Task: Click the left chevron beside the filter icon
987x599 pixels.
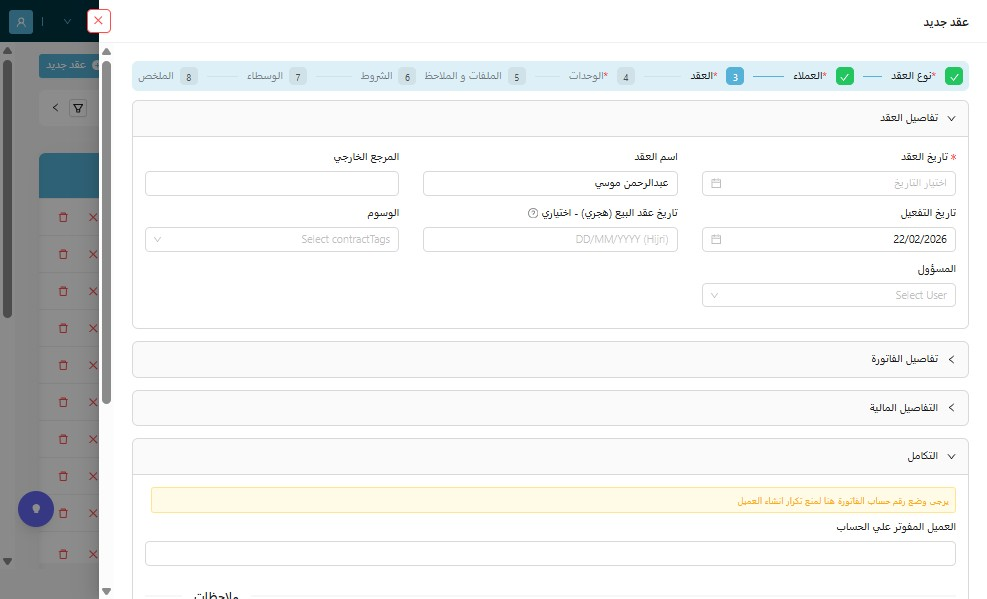Action: [x=55, y=108]
